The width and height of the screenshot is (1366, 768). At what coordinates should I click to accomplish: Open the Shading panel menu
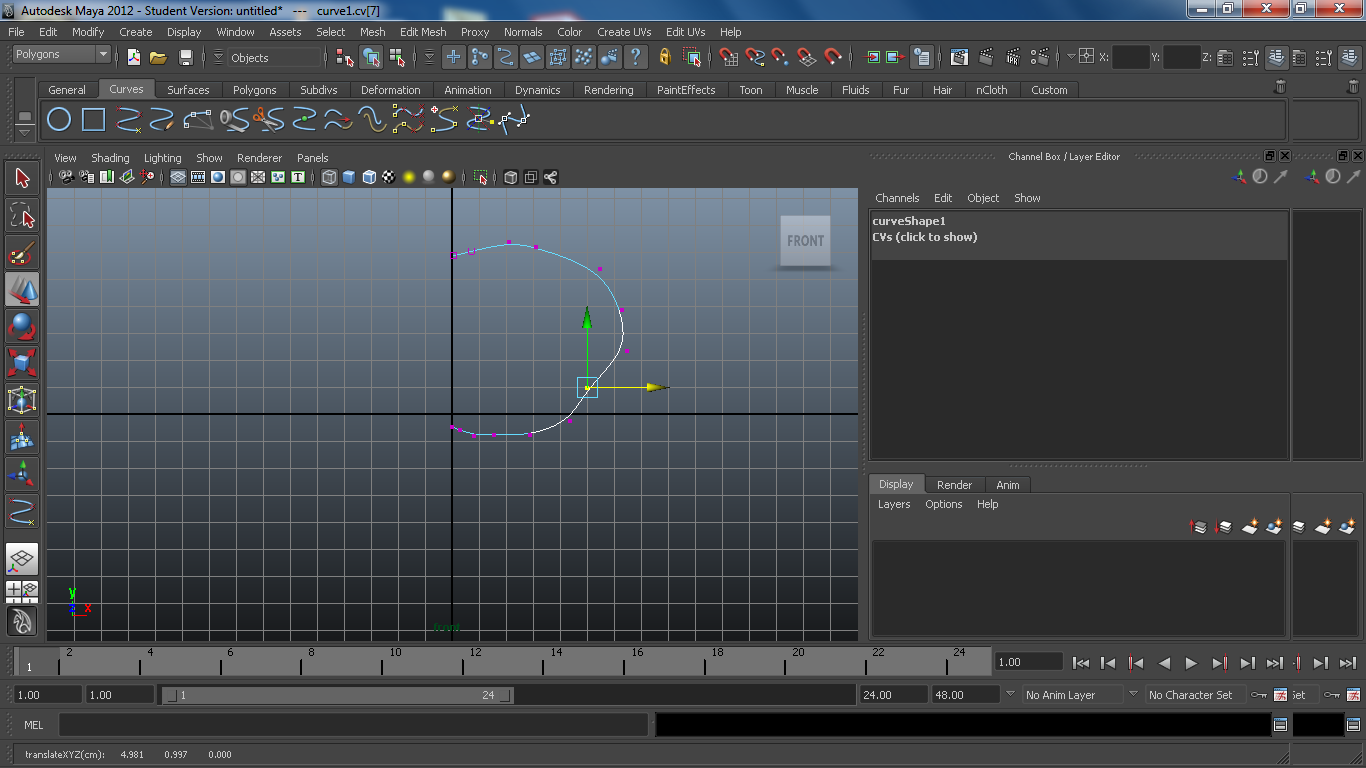[x=110, y=158]
